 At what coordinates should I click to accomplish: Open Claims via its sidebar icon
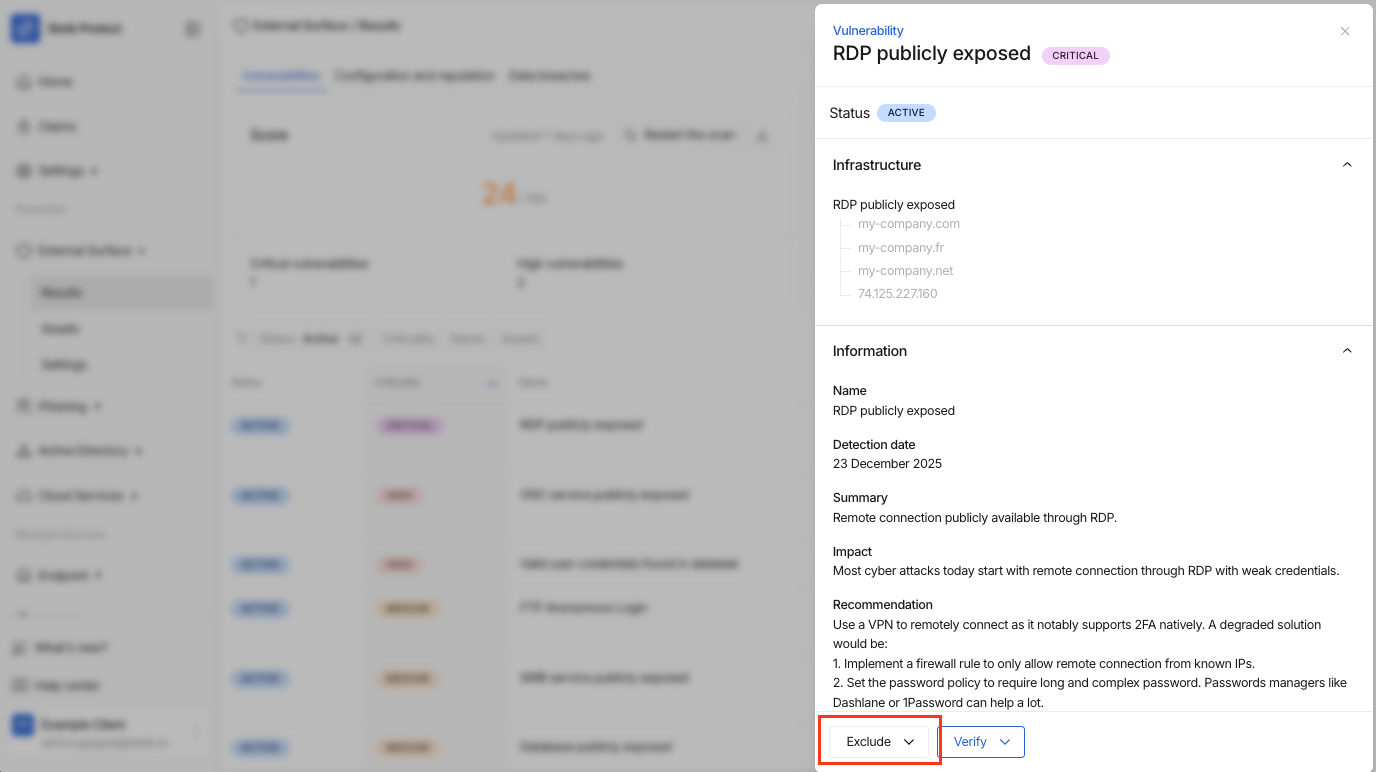(24, 127)
